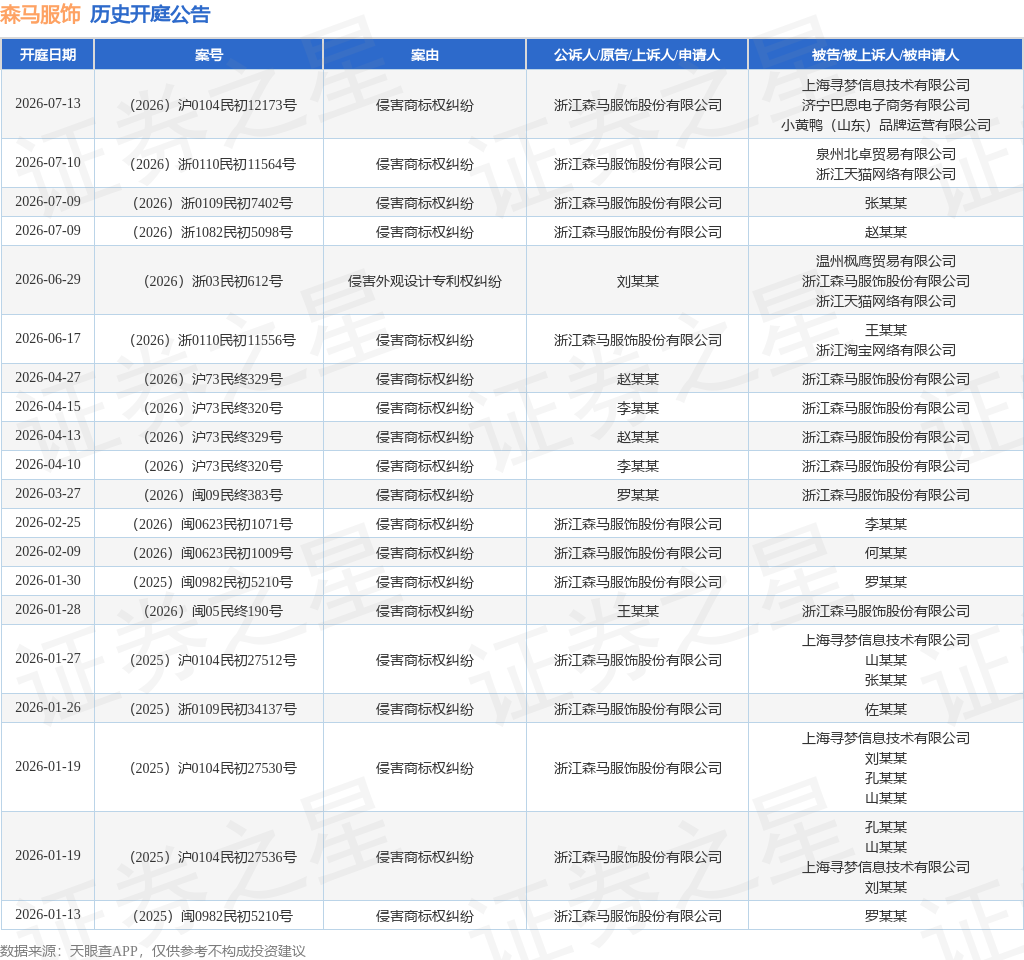Select 侵害外观设计专利权纠纷 case cause
The width and height of the screenshot is (1024, 960).
(424, 281)
